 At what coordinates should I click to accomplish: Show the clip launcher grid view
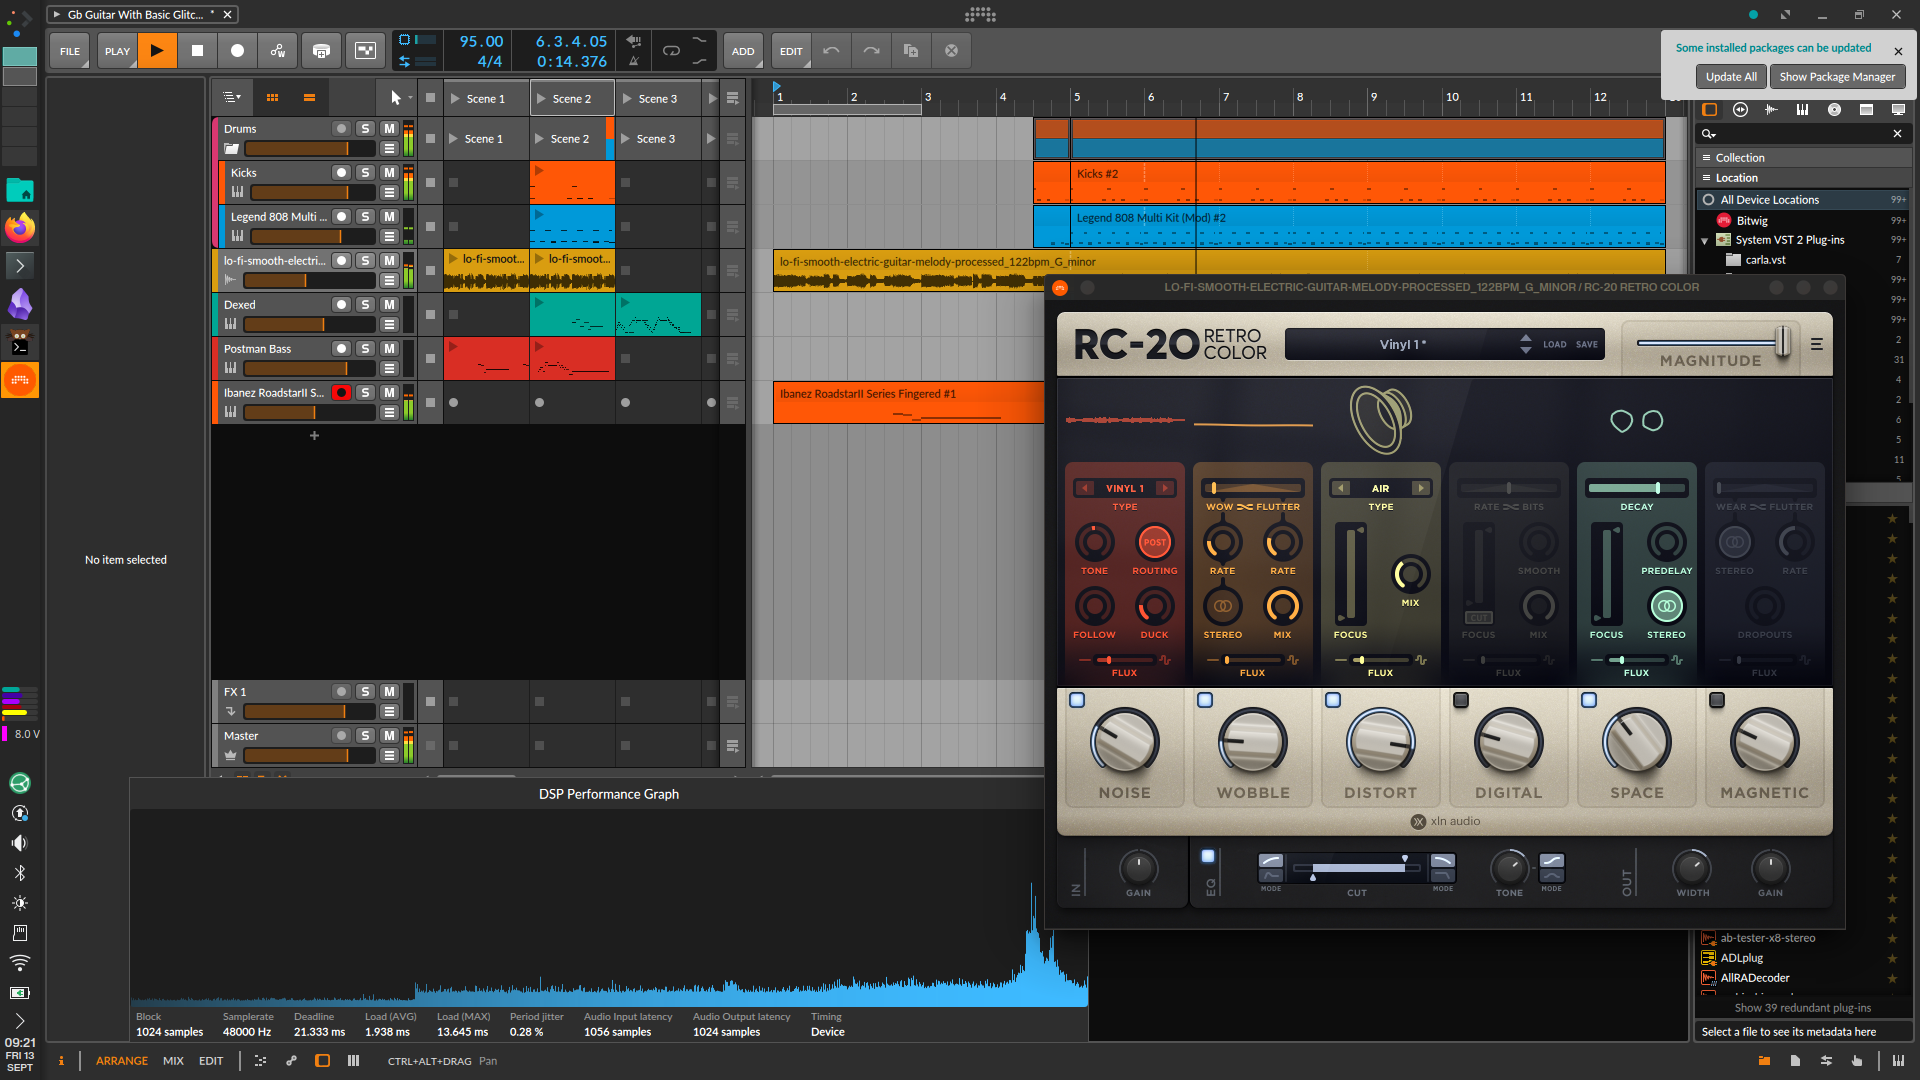point(272,98)
